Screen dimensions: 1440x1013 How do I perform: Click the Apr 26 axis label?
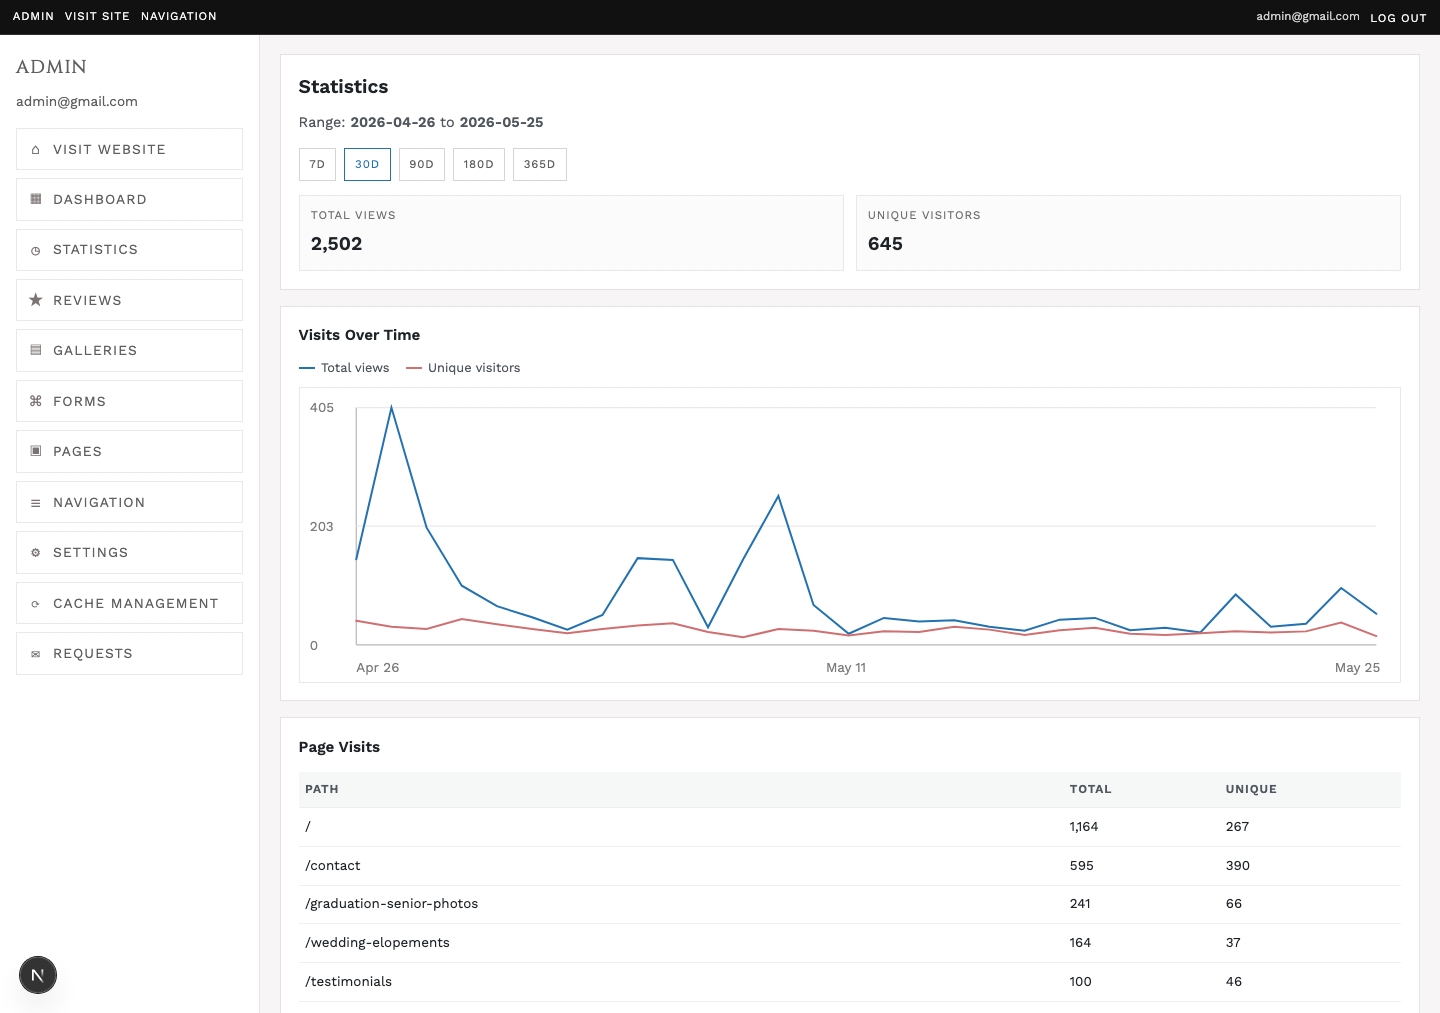378,668
